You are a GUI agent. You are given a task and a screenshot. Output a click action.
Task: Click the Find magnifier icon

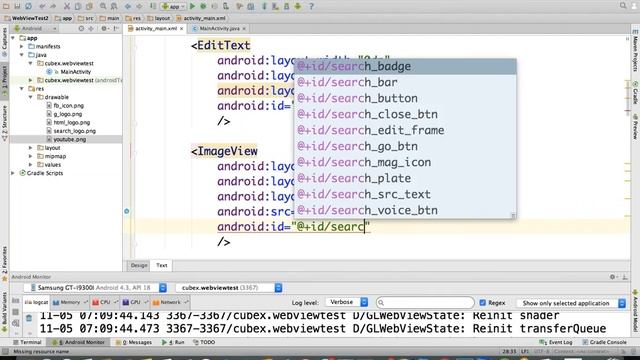(103, 6)
